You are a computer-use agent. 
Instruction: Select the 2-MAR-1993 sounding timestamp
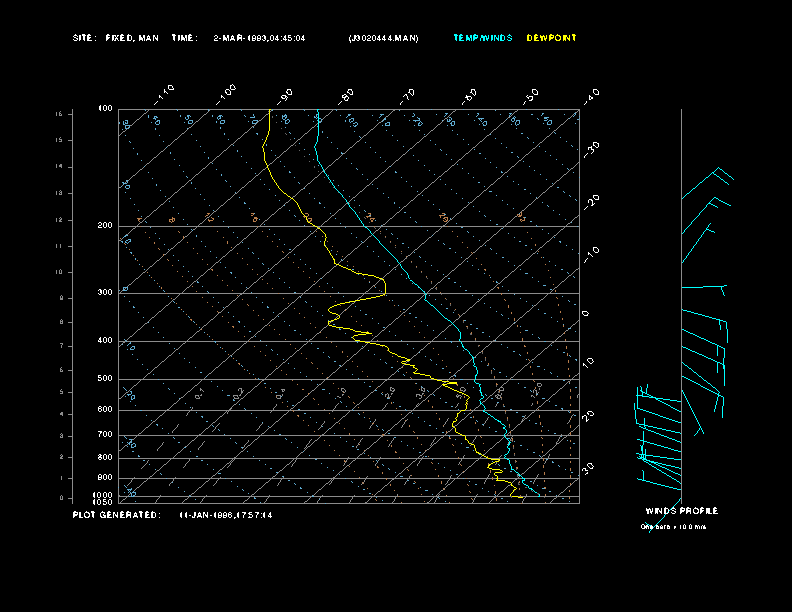[259, 38]
